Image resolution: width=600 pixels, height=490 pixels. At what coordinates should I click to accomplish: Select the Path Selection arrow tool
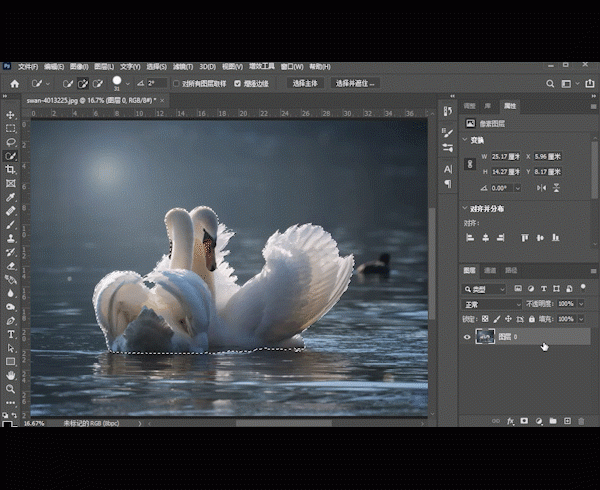pos(11,348)
